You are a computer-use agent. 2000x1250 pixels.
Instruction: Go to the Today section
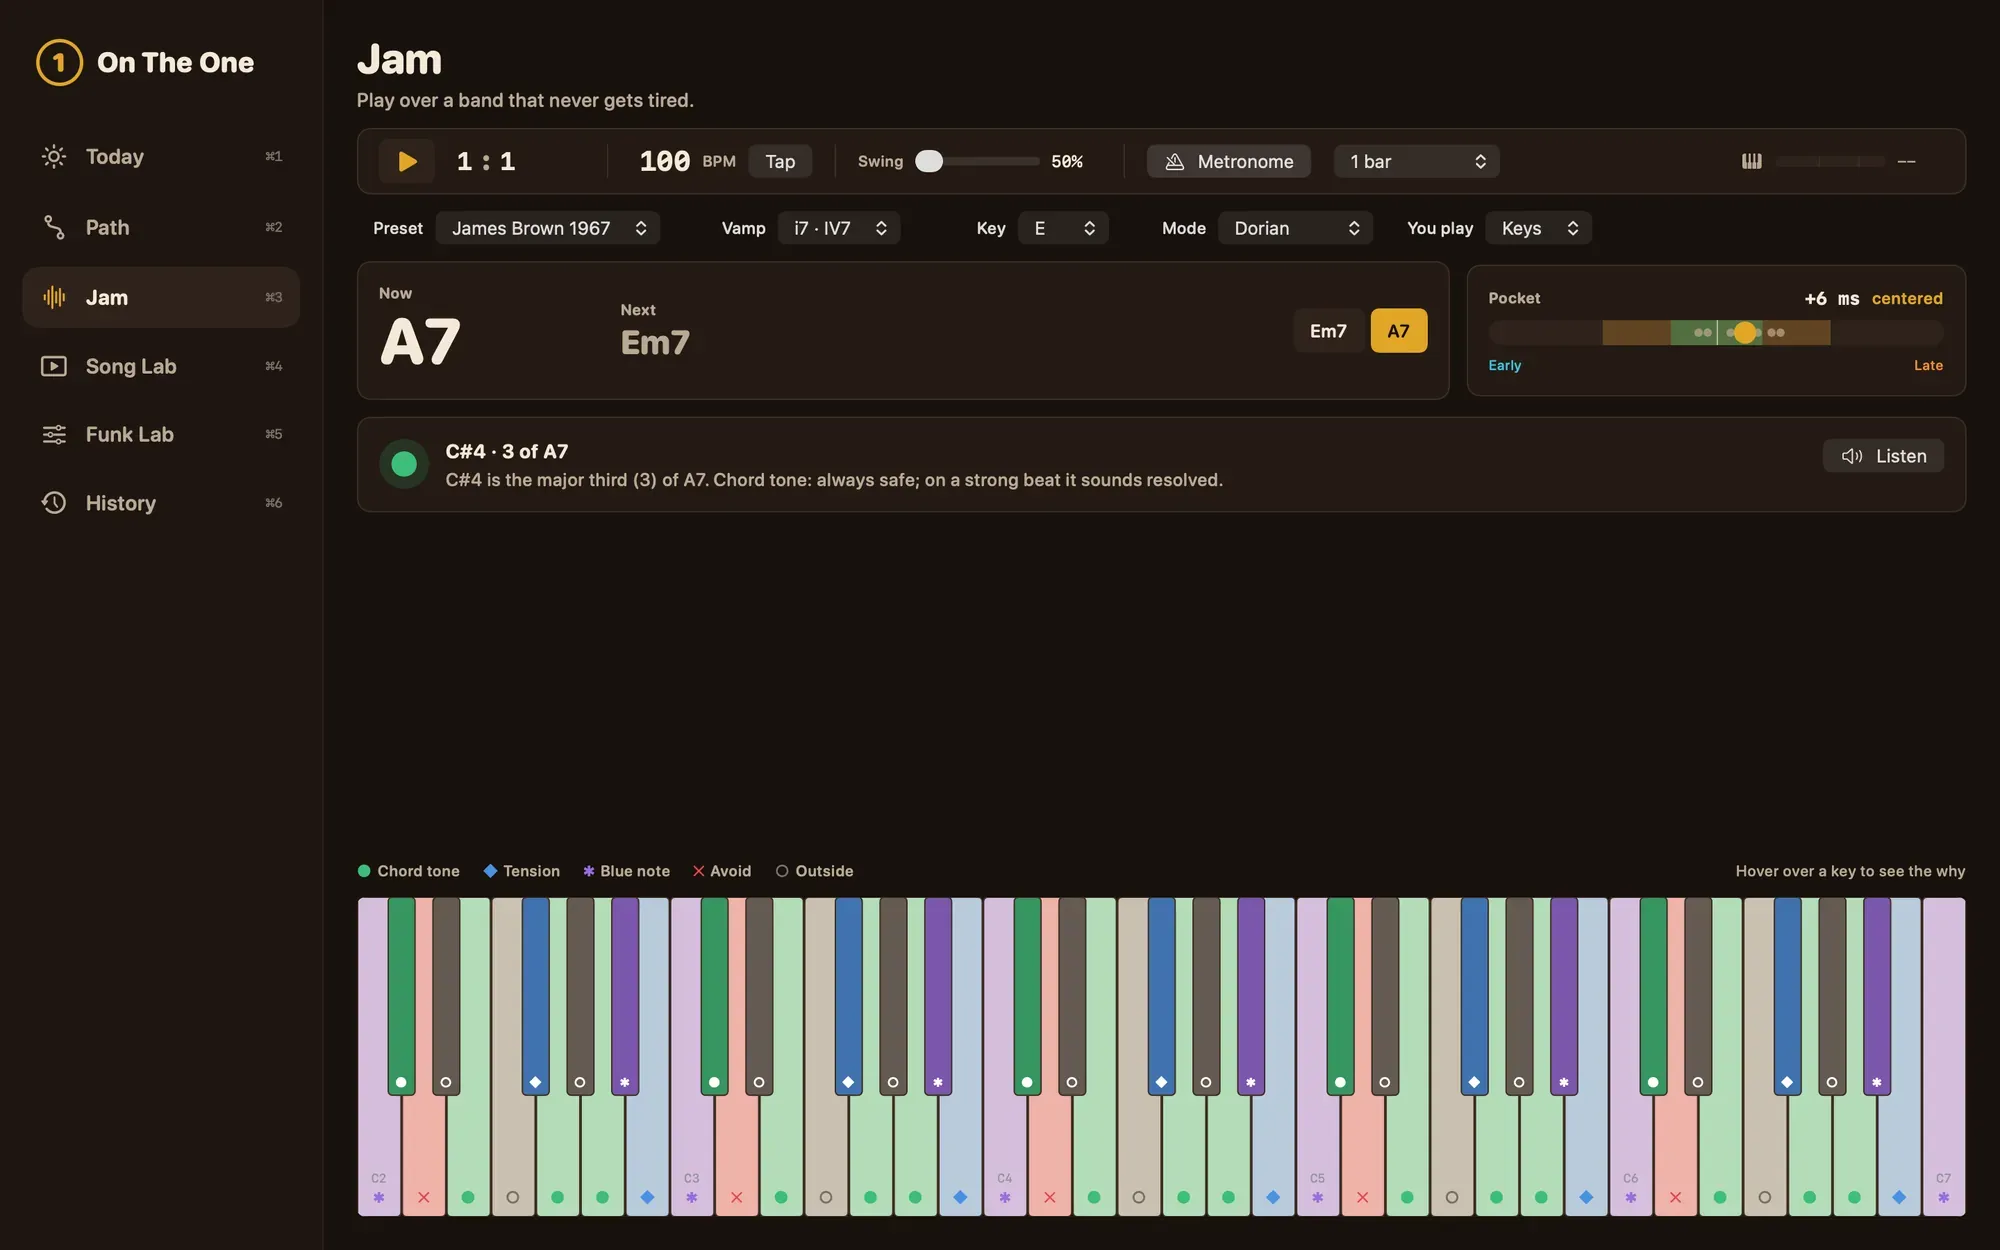pyautogui.click(x=161, y=156)
